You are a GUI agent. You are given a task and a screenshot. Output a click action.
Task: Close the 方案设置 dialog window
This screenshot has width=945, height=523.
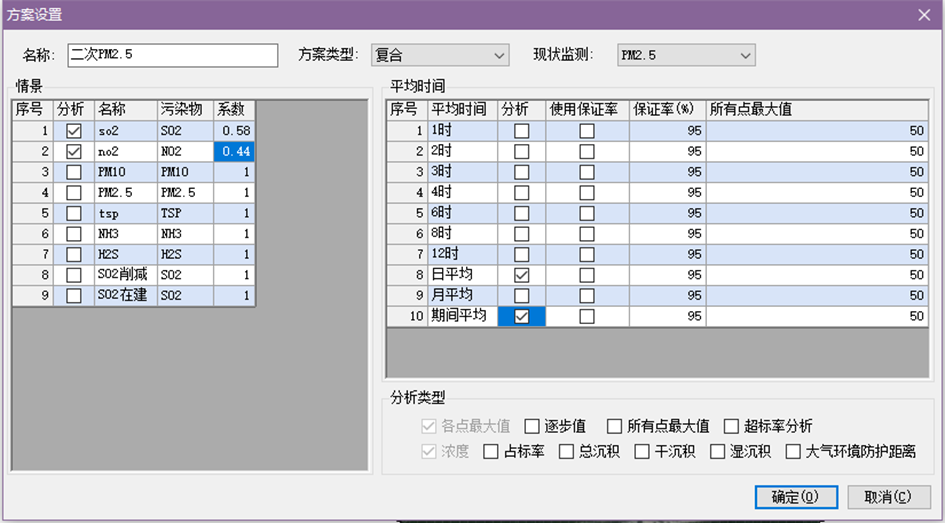[923, 14]
